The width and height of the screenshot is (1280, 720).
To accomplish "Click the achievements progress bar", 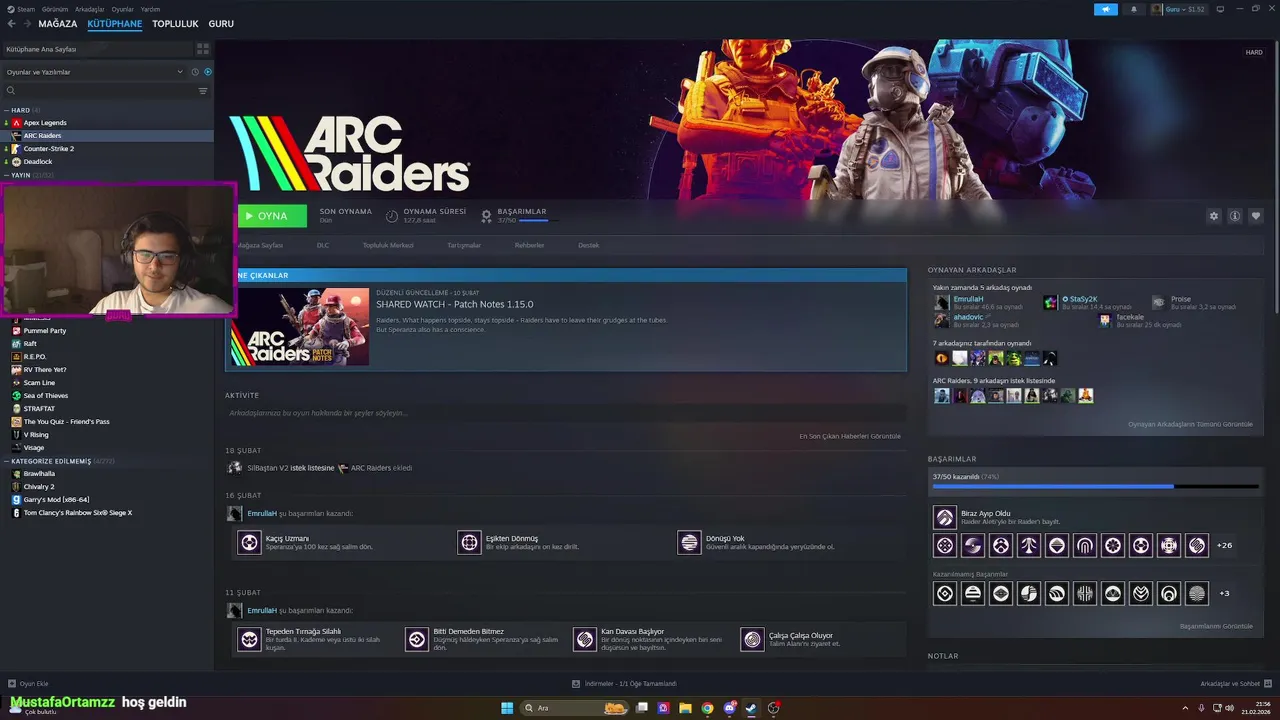I will 1094,487.
